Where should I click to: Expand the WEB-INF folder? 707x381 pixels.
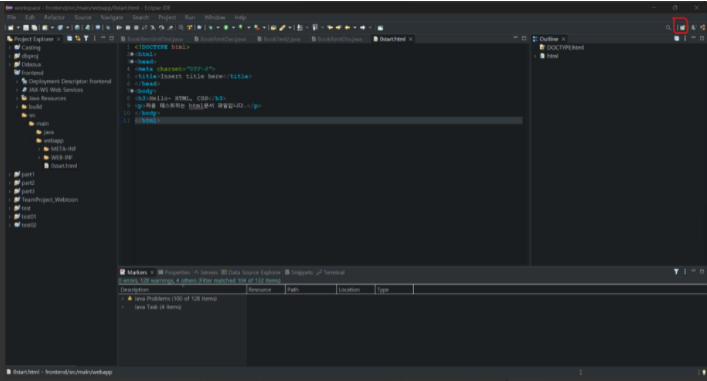click(x=39, y=157)
